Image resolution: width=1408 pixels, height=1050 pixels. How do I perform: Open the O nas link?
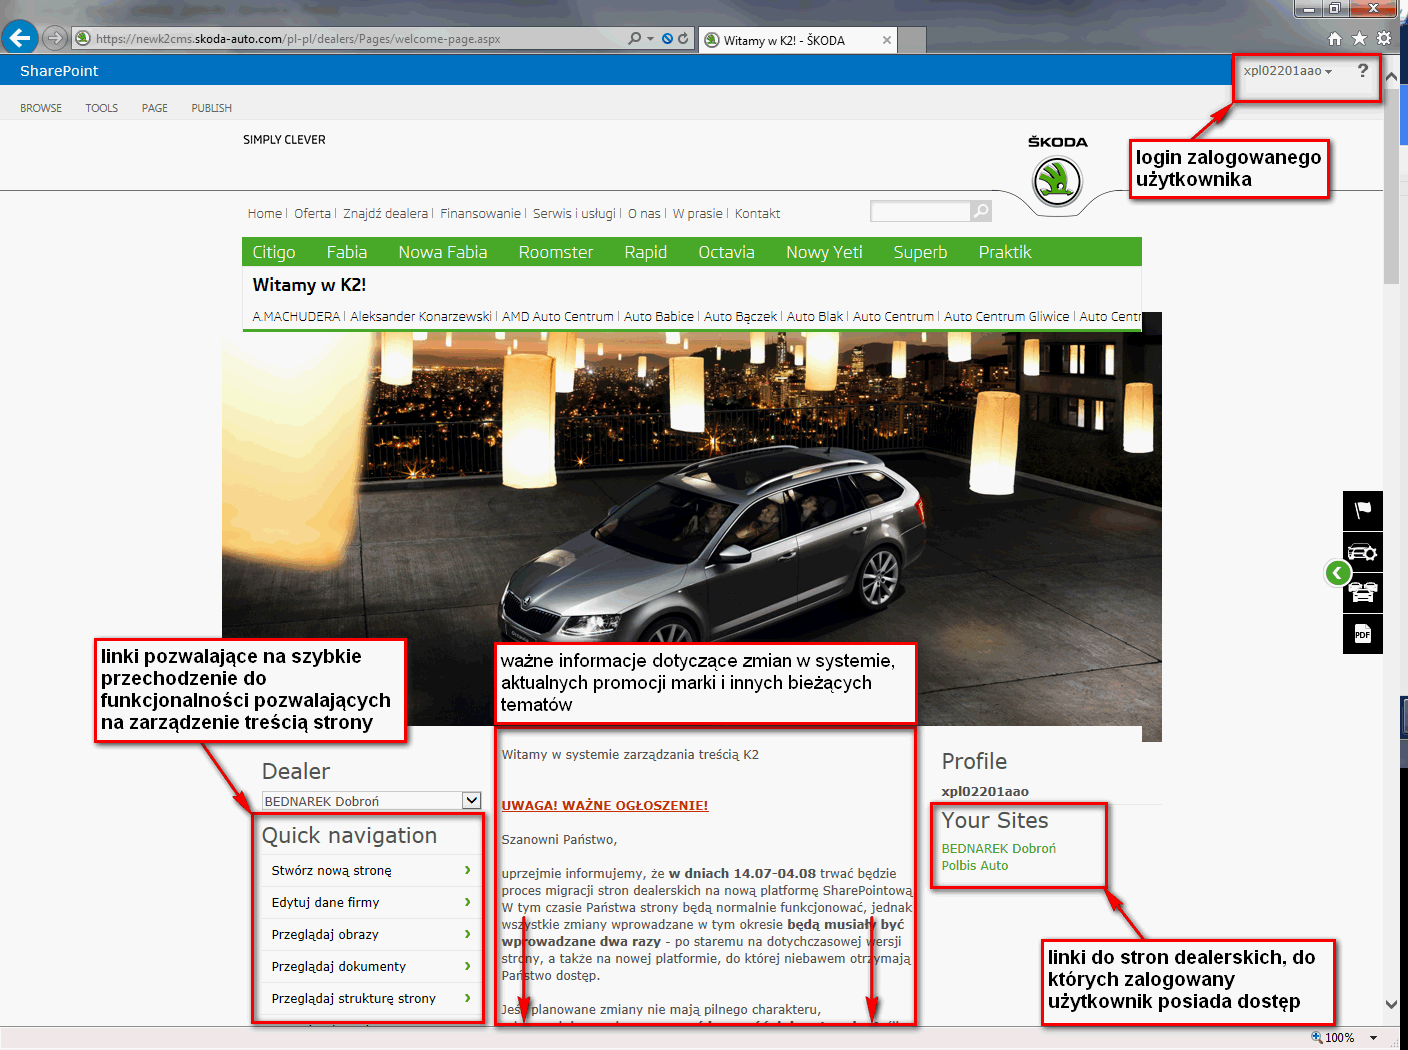pyautogui.click(x=644, y=214)
